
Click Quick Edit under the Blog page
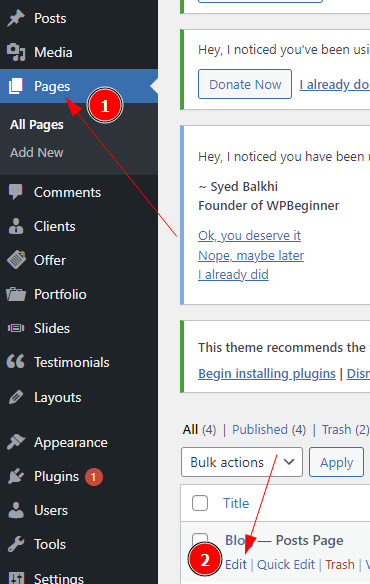click(286, 565)
